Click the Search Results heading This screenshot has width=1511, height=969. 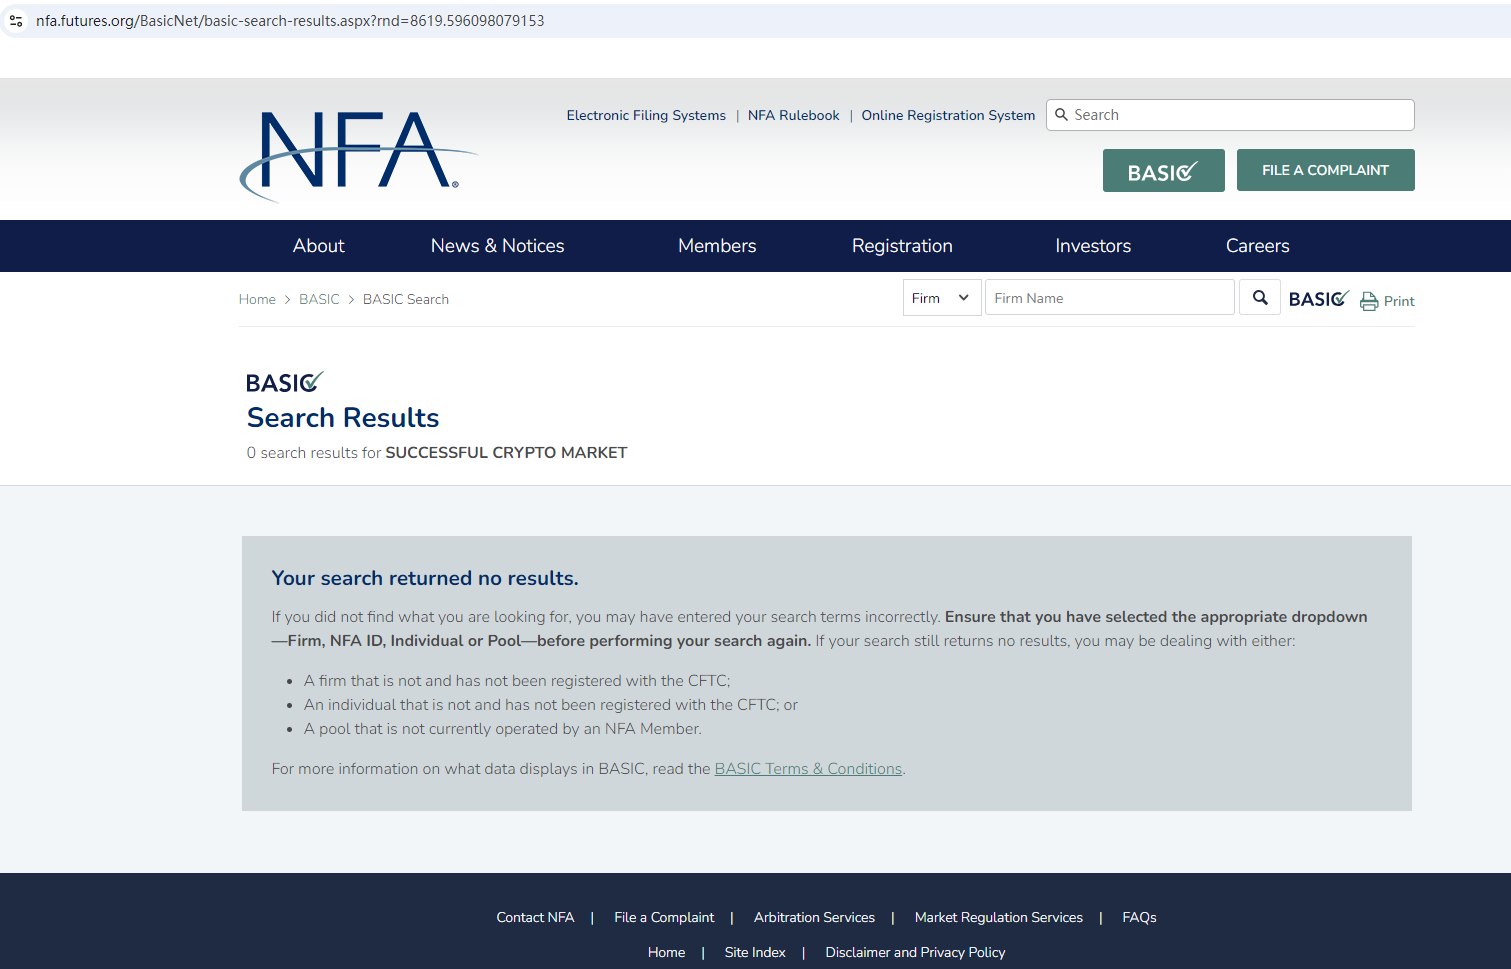tap(343, 418)
